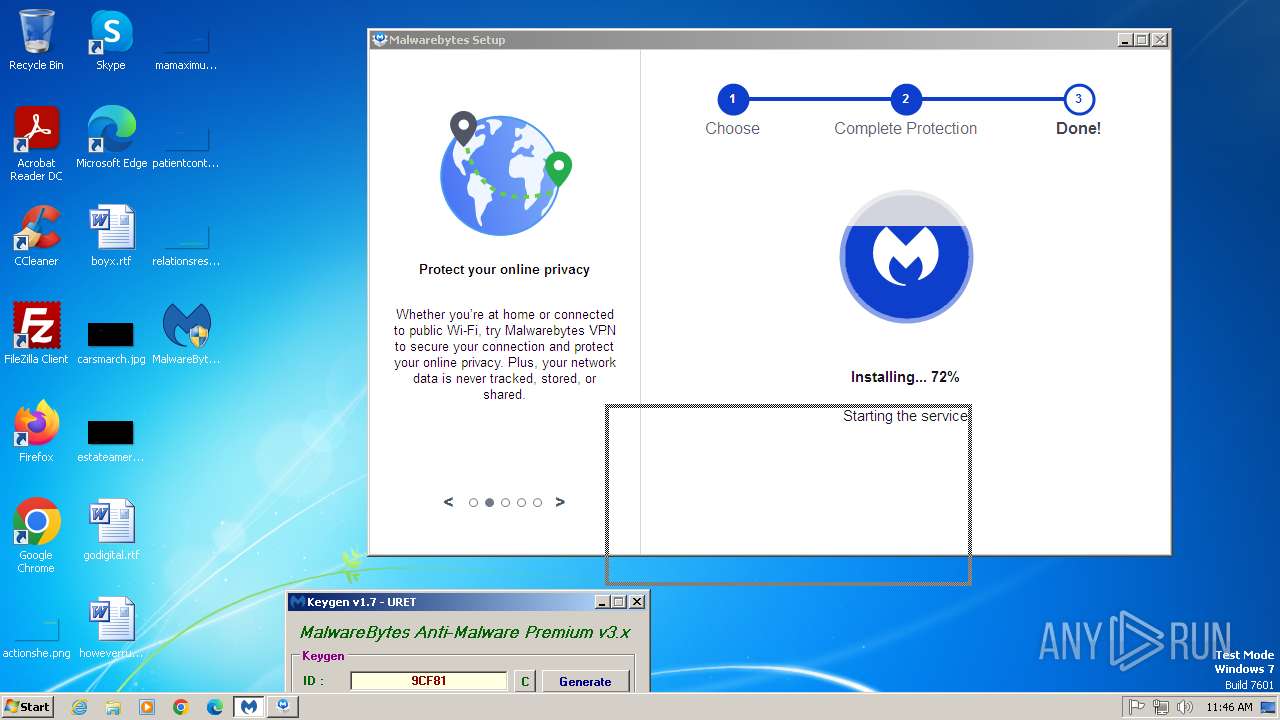Viewport: 1280px width, 720px height.
Task: Click the C copy button in Keygen
Action: [525, 681]
